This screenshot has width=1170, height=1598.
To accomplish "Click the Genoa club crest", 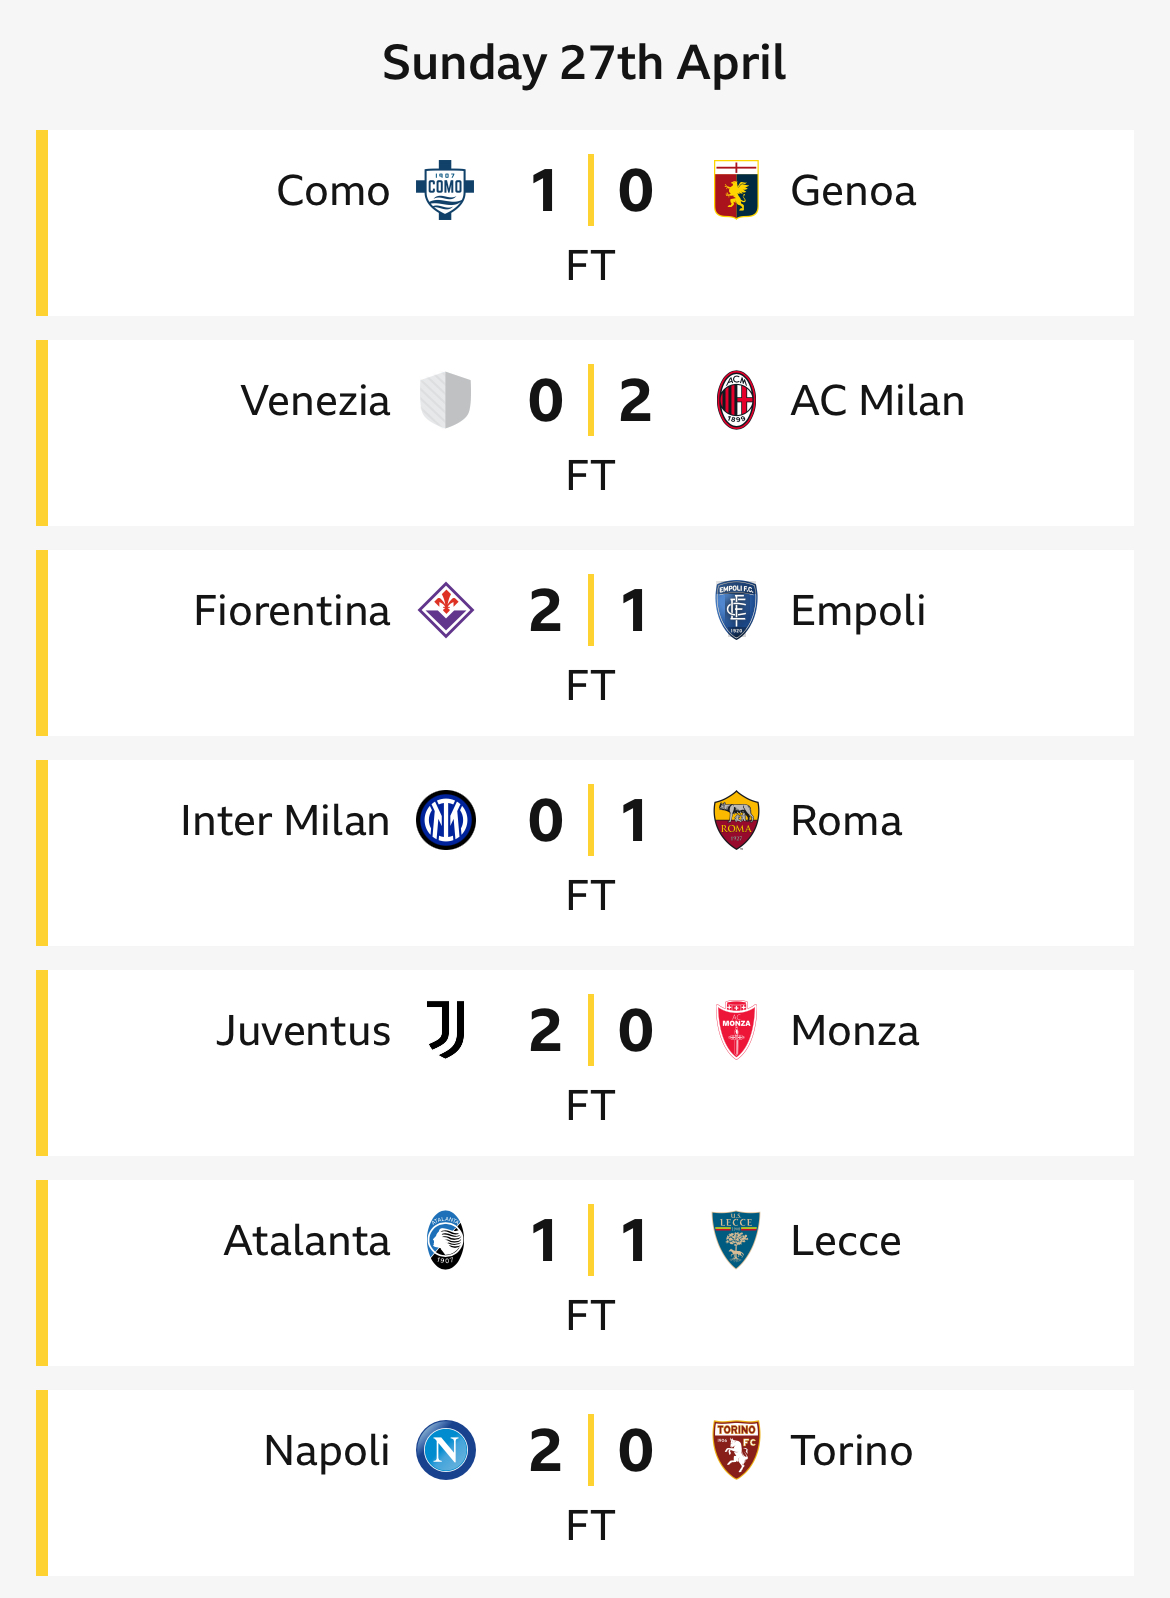I will (736, 190).
